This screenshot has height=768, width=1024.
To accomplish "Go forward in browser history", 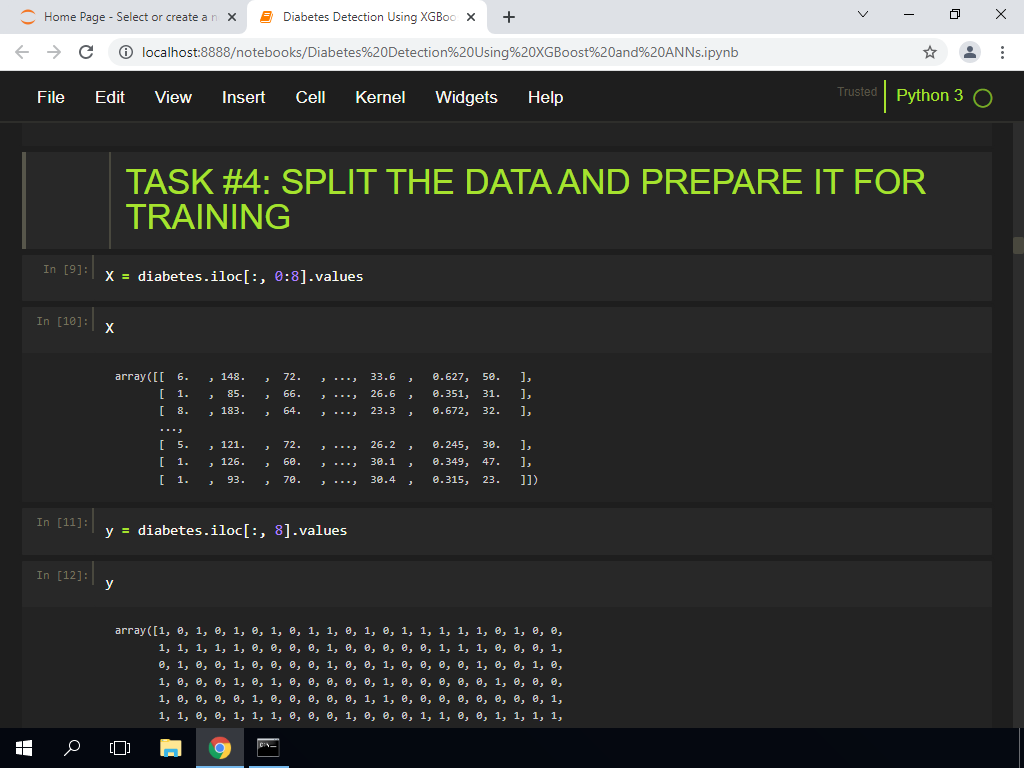I will (x=54, y=52).
